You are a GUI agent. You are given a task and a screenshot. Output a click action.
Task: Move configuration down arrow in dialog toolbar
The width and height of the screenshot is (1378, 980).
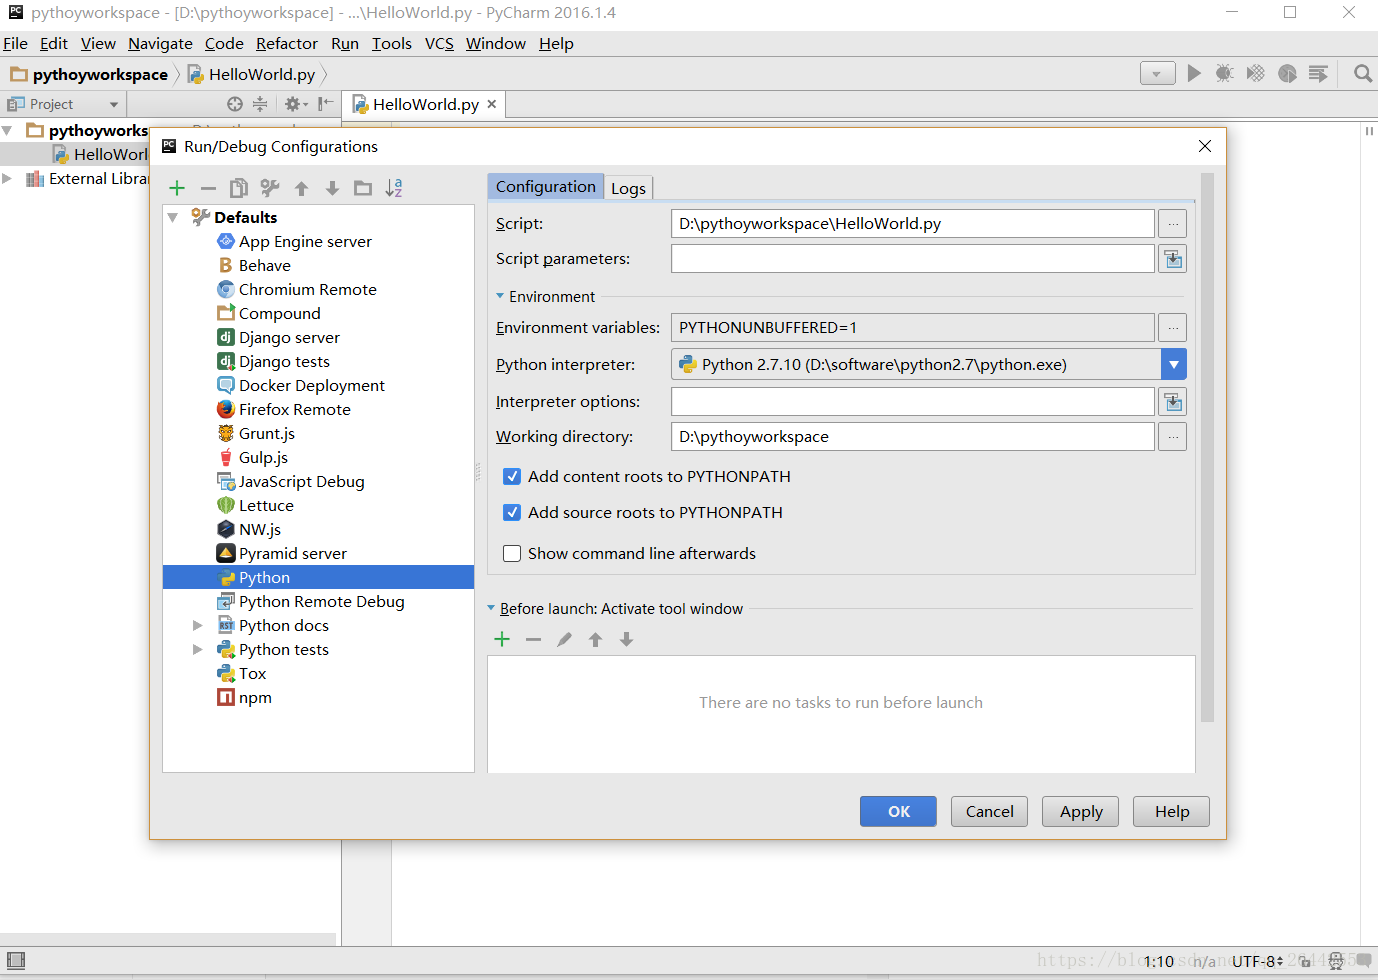pos(332,188)
